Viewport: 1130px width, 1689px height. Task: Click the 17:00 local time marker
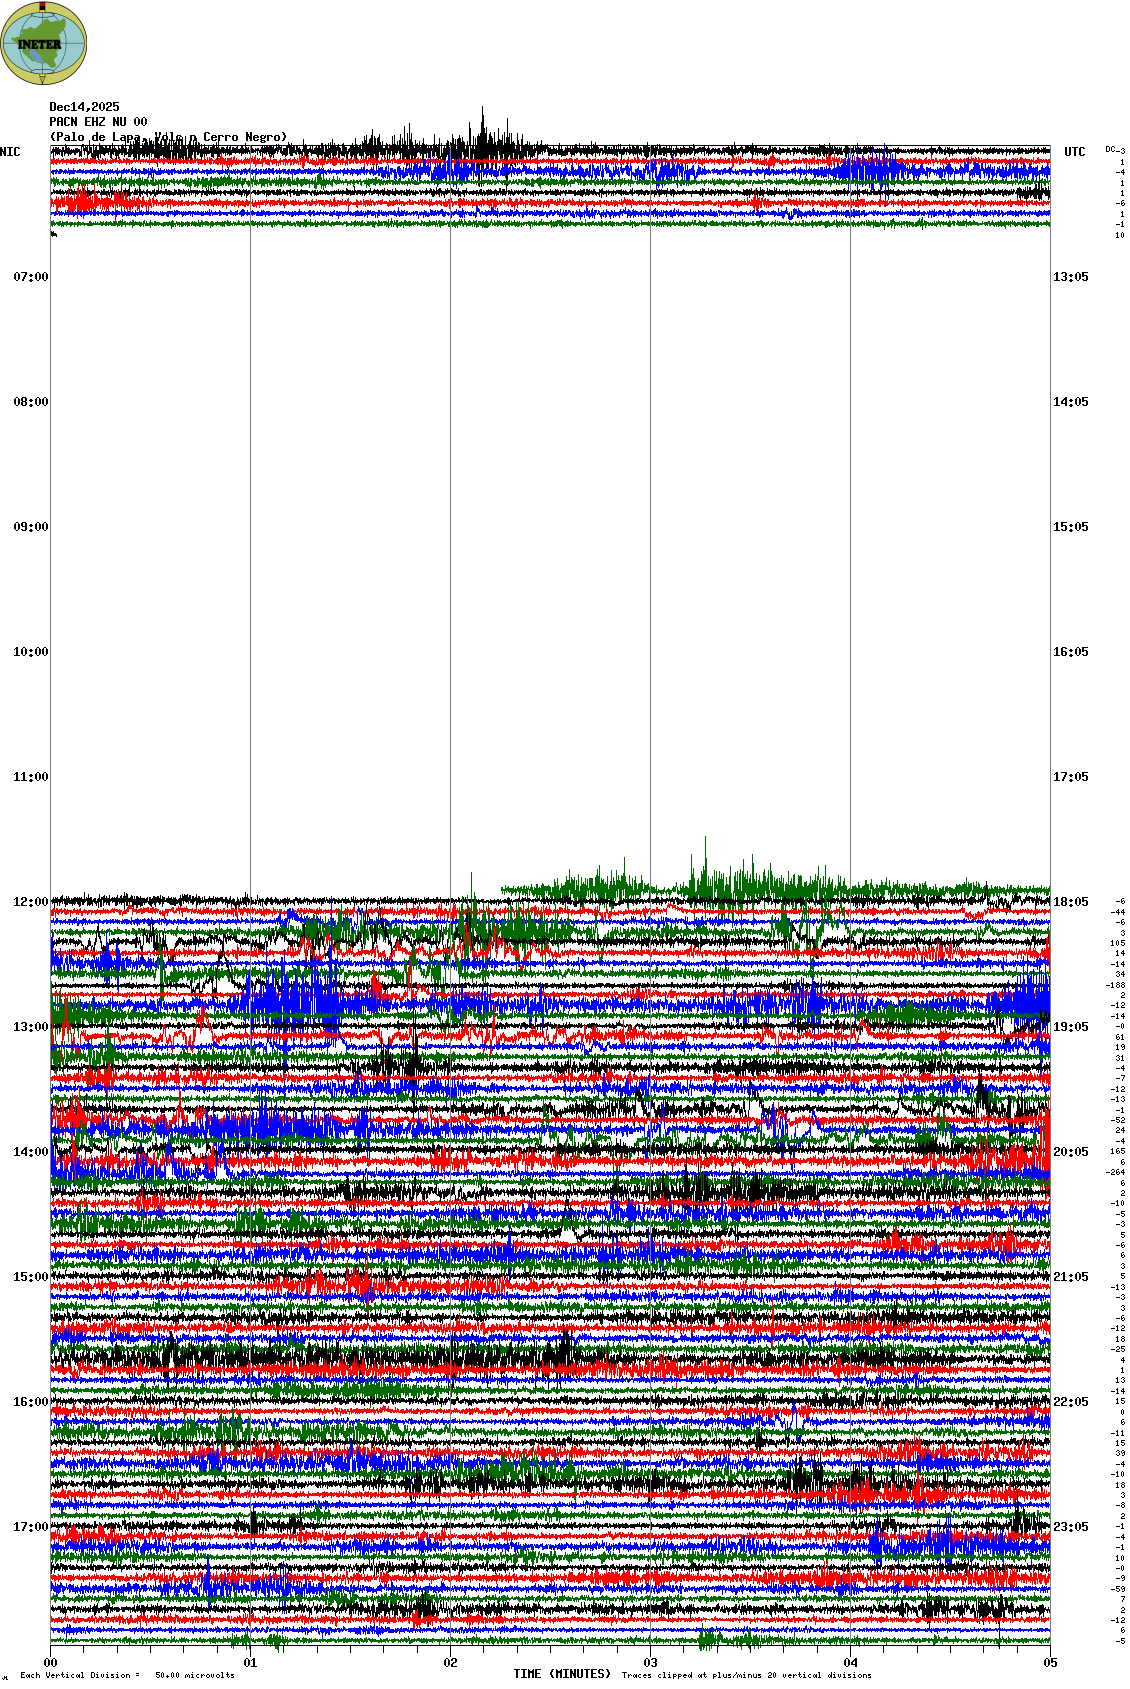(30, 1527)
